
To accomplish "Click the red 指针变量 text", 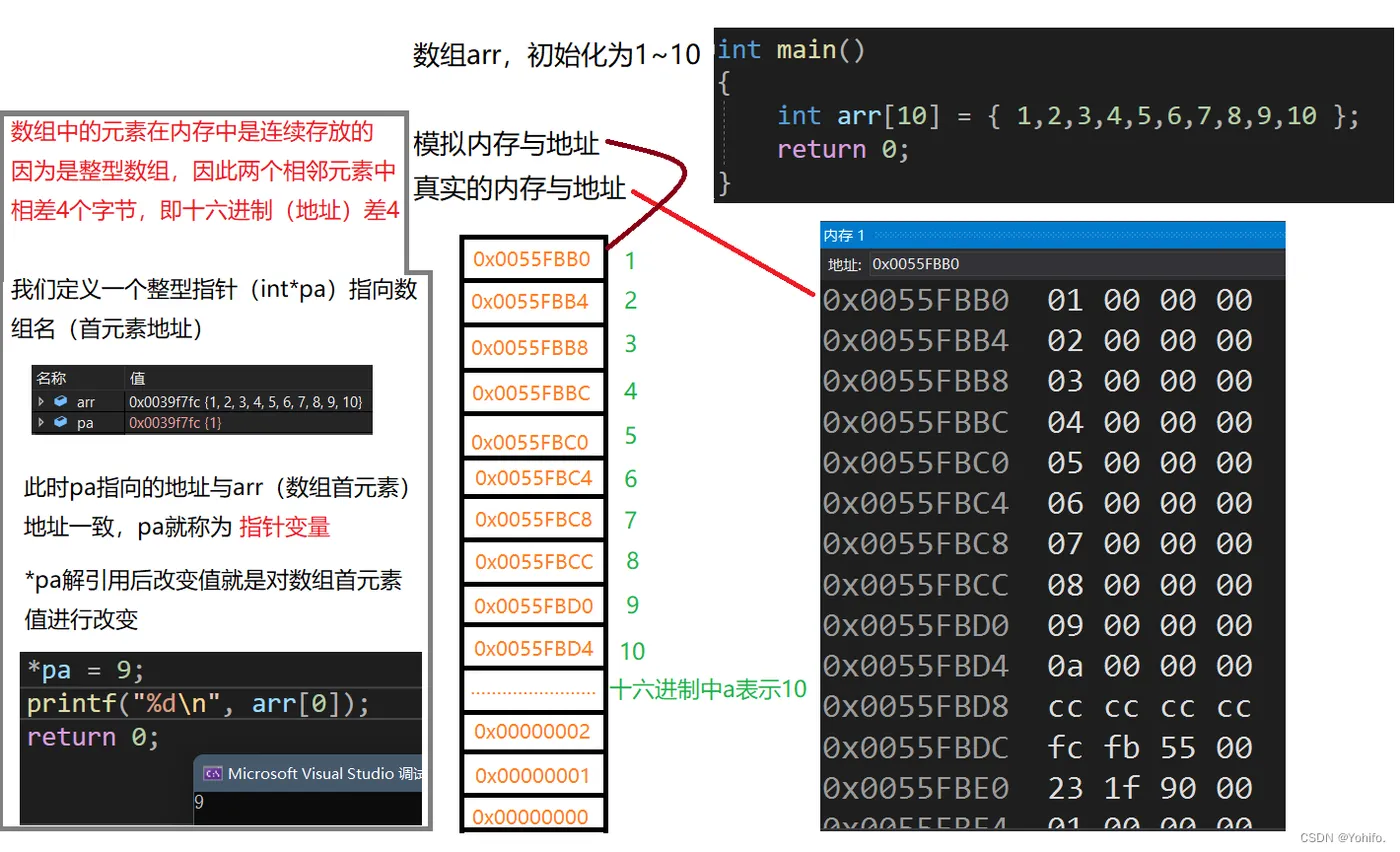I will click(x=285, y=526).
